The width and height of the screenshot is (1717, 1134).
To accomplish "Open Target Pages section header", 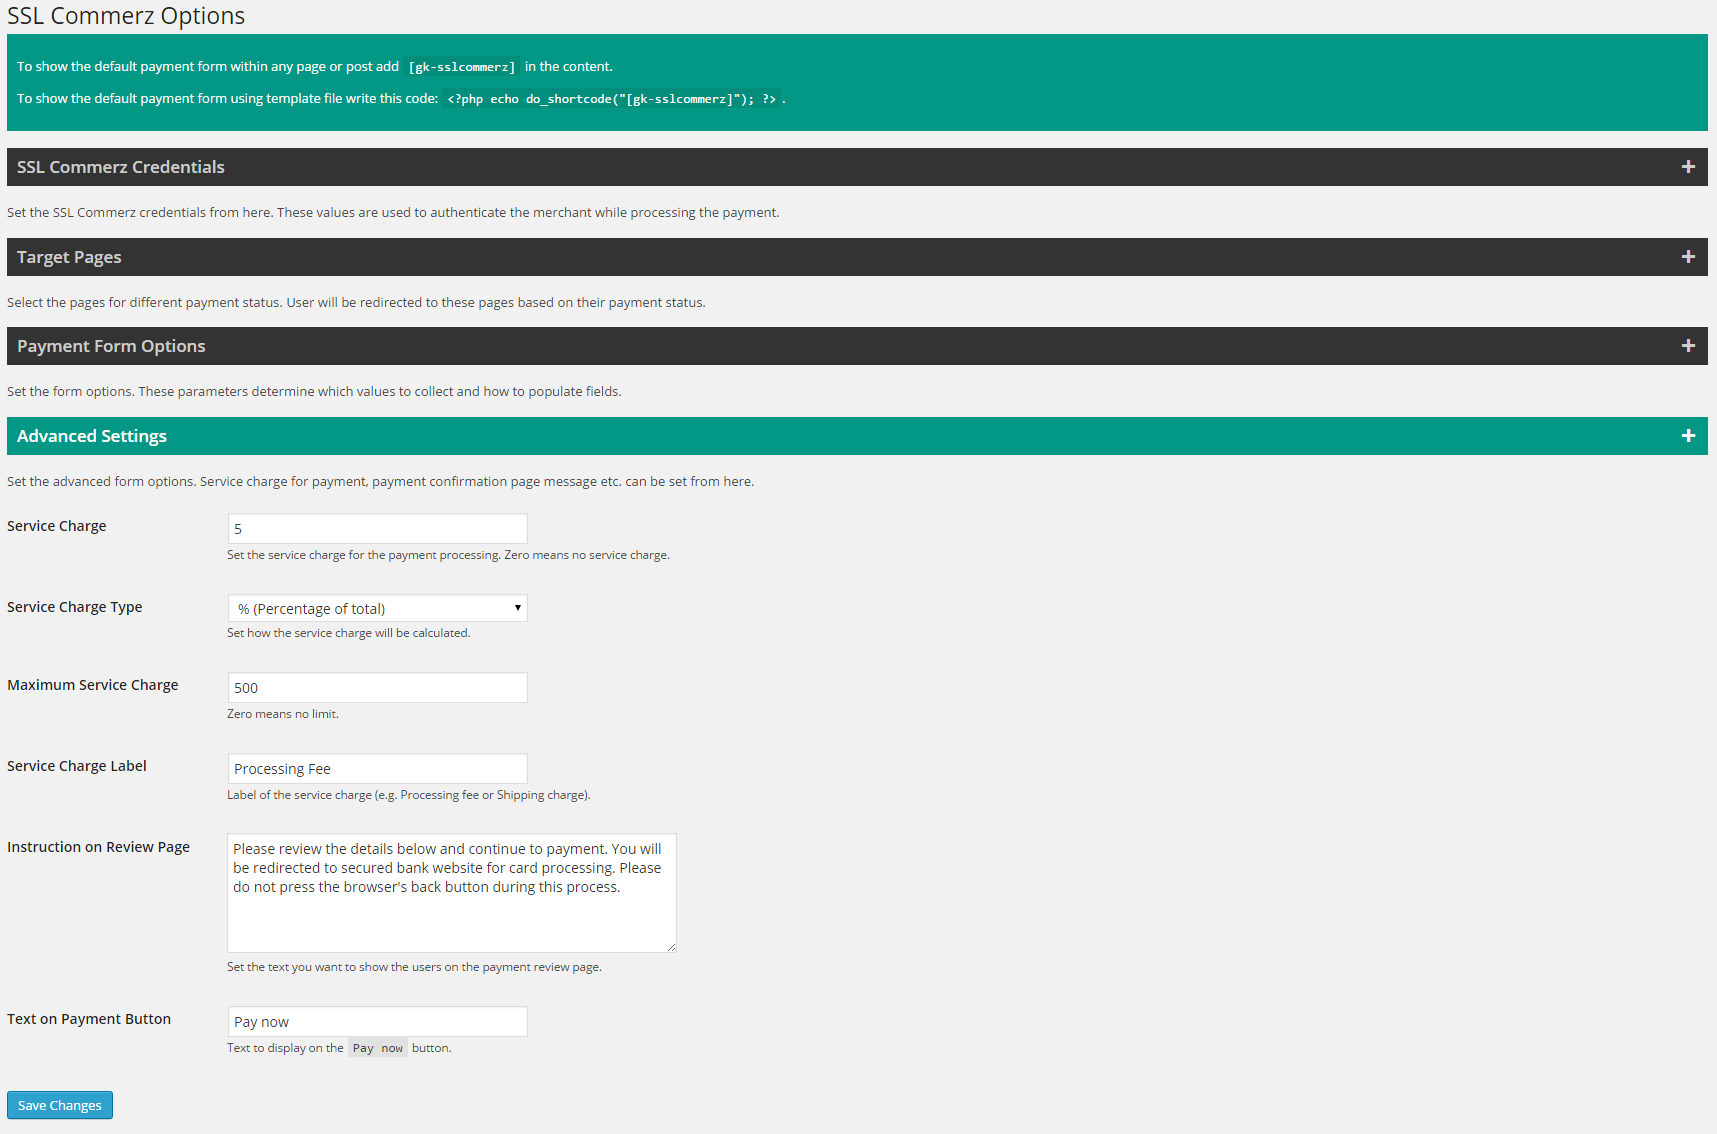I will [857, 257].
